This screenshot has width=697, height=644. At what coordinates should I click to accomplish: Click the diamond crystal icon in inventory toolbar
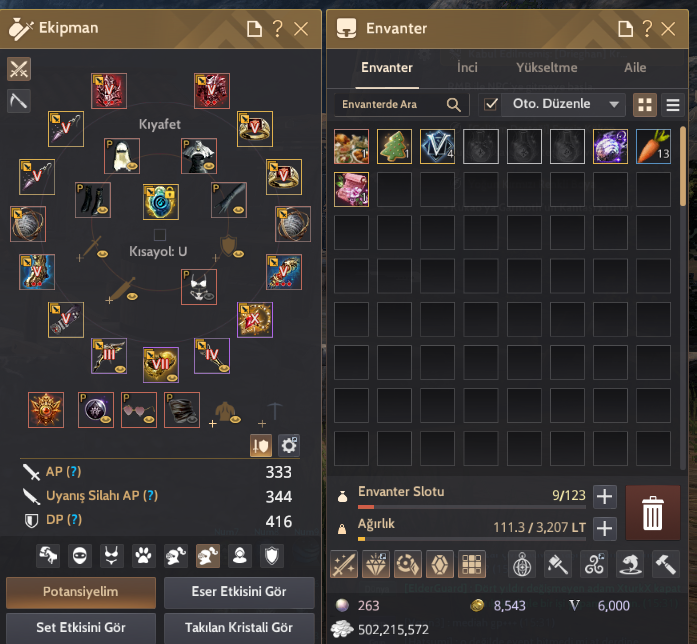(x=376, y=564)
